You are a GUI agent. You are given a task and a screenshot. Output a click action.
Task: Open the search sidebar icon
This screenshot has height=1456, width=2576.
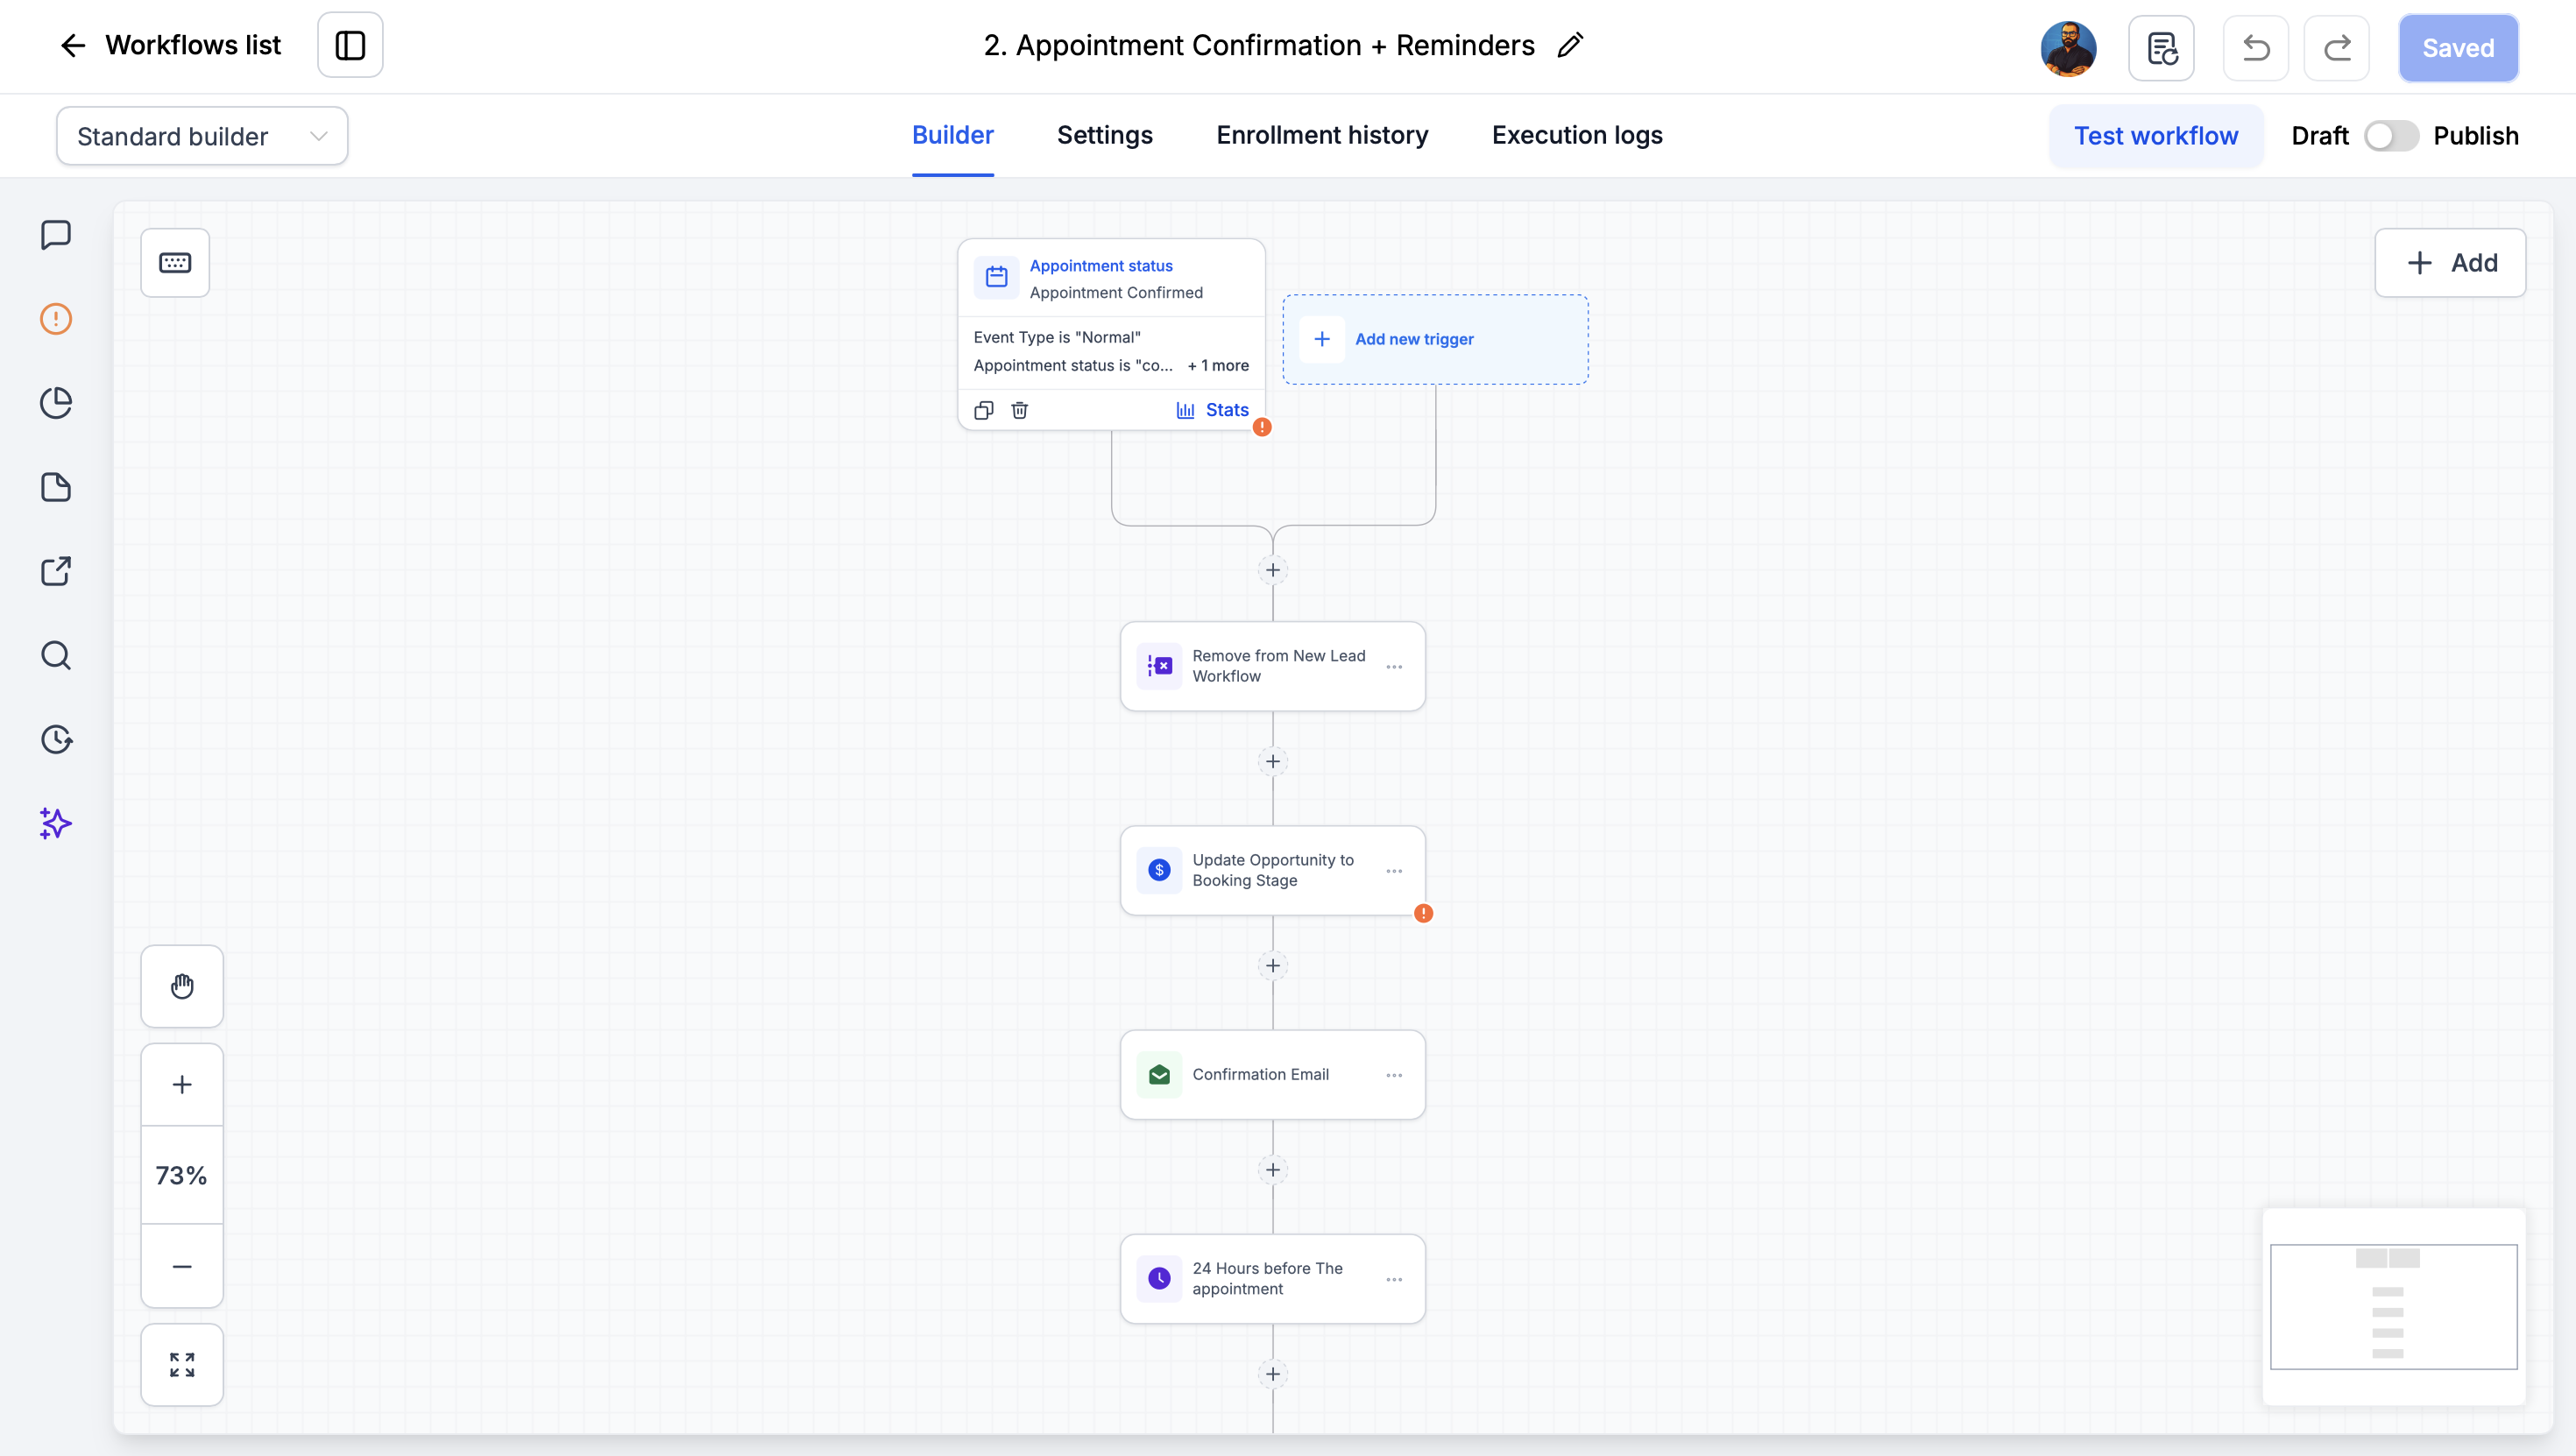[56, 655]
